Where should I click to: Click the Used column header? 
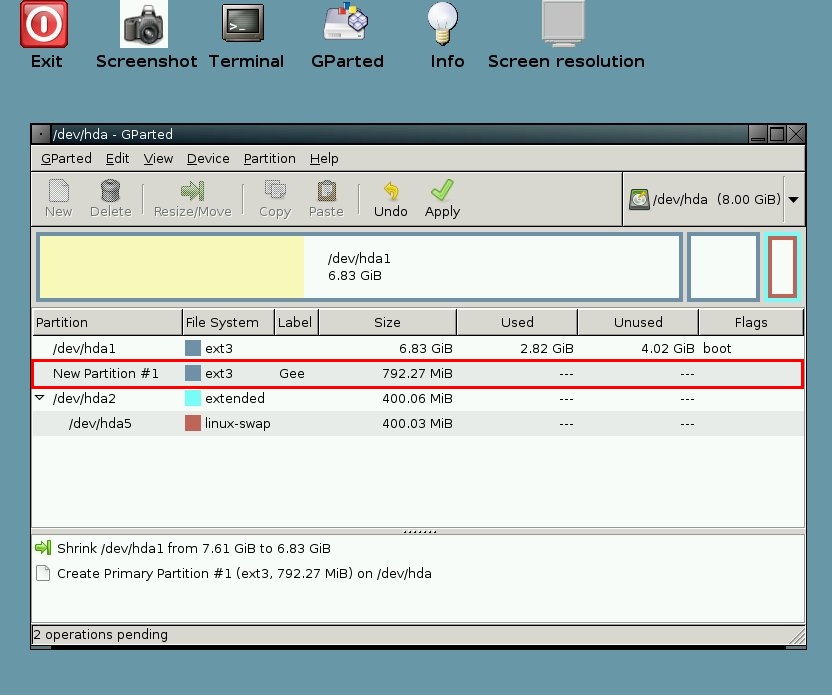coord(517,322)
